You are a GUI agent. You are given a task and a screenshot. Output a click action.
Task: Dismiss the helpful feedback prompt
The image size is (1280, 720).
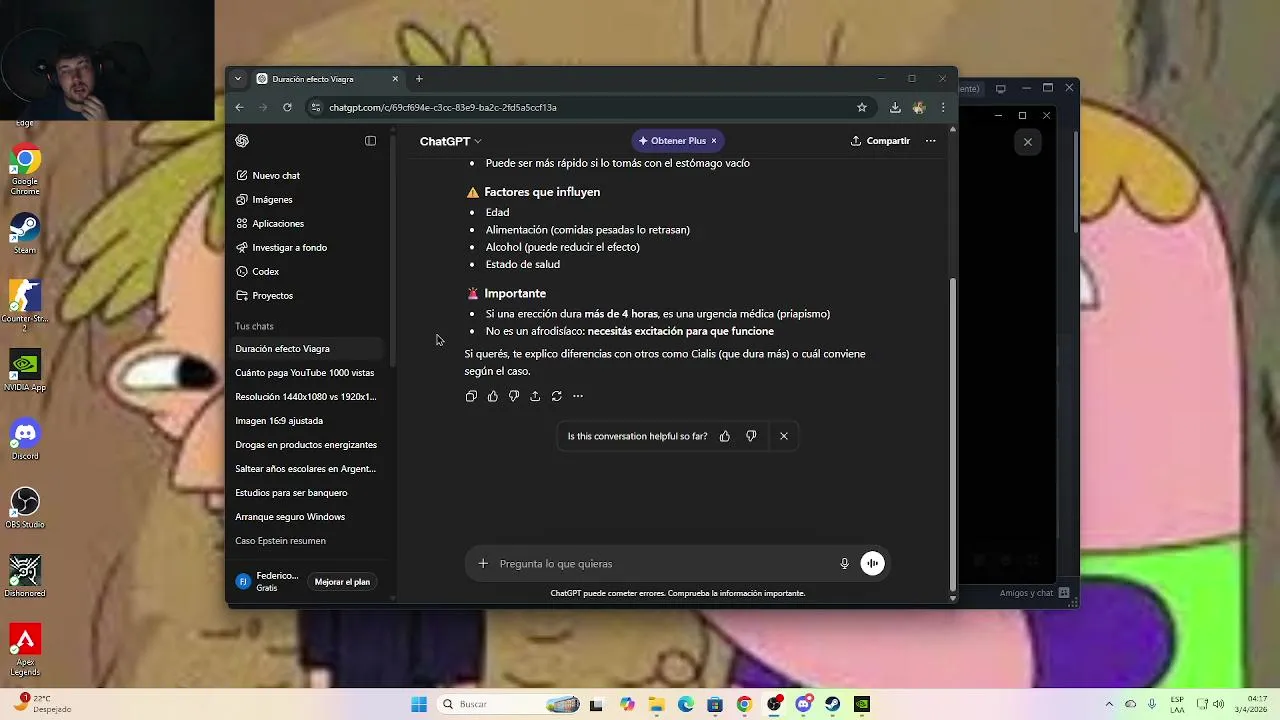click(784, 436)
